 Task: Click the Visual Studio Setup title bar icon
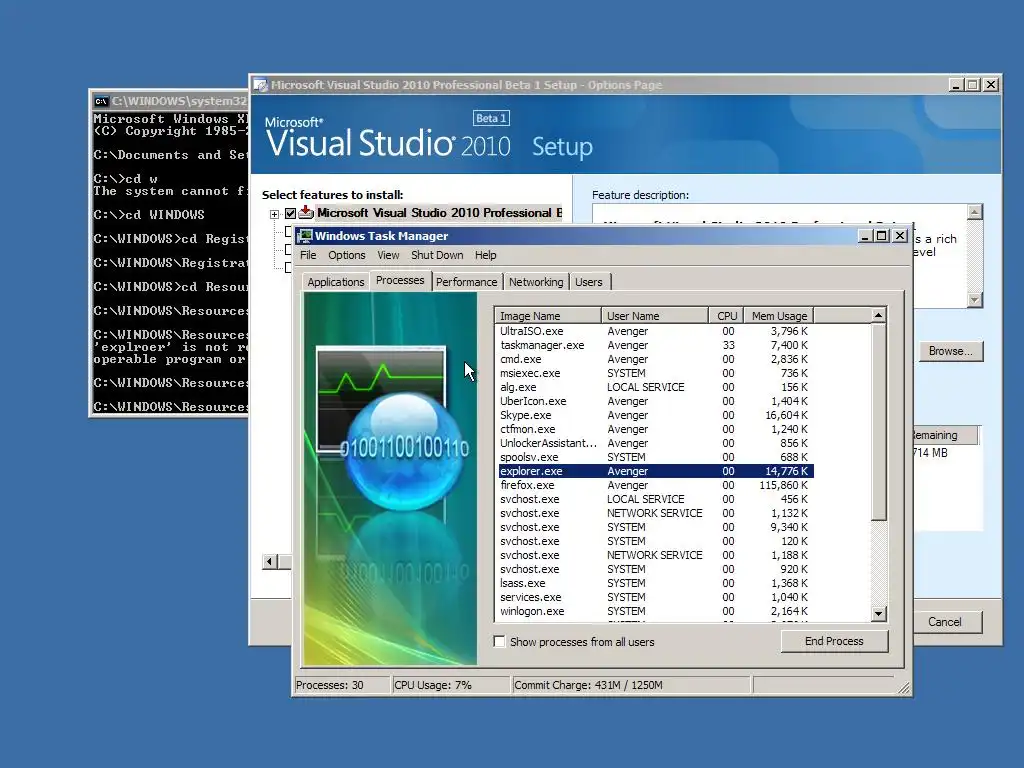pyautogui.click(x=261, y=85)
